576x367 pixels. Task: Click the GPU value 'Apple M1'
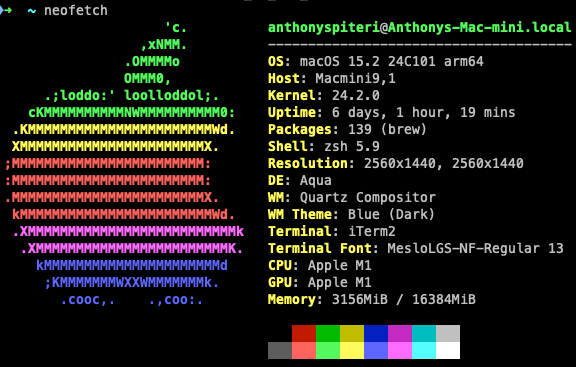click(x=339, y=282)
